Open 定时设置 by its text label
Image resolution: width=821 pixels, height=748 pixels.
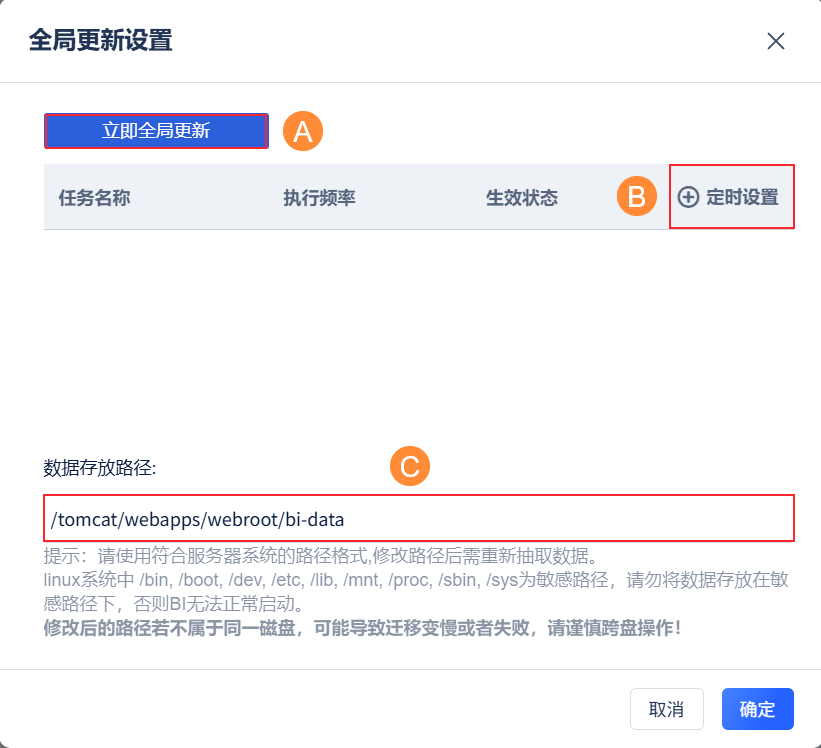click(x=742, y=197)
